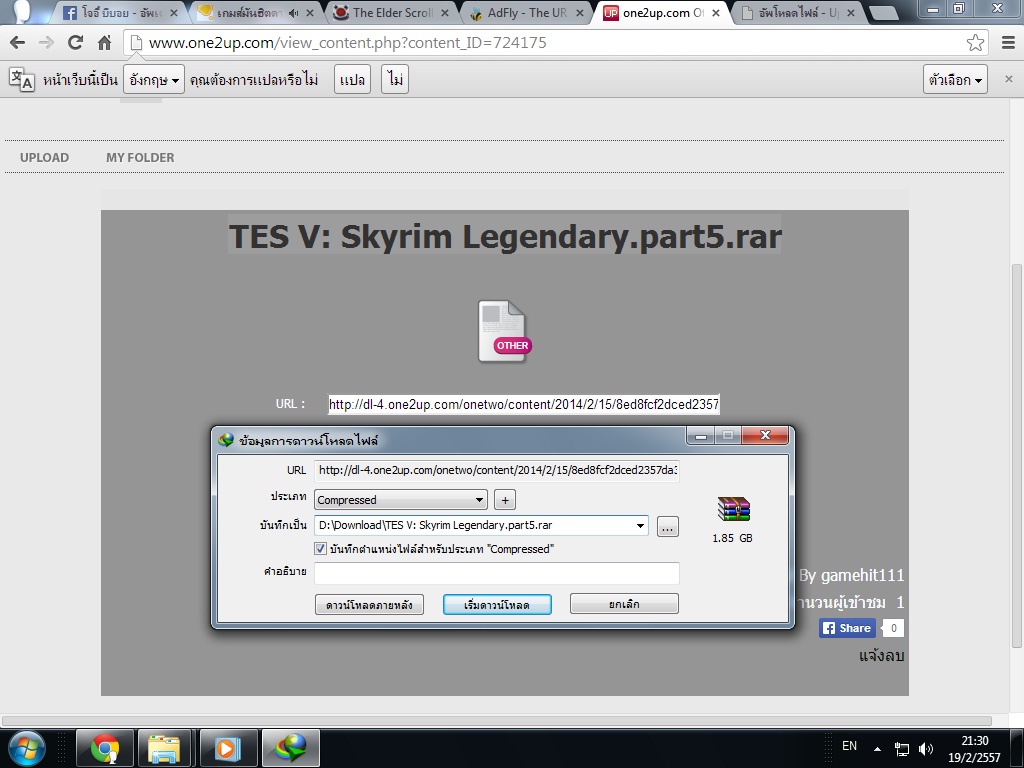The image size is (1024, 768).
Task: Open the media player taskbar icon
Action: coord(228,748)
